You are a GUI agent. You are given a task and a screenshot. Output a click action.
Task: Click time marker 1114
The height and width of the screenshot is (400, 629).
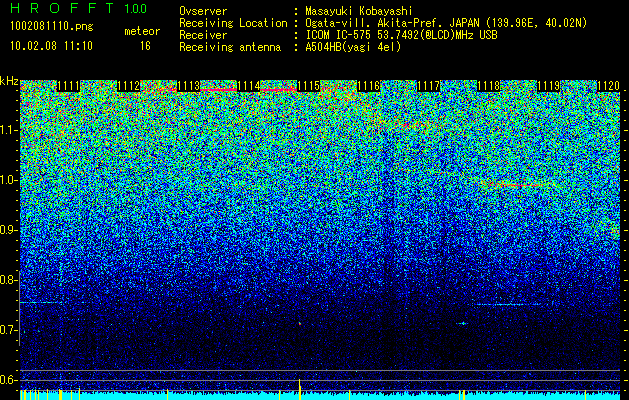tap(249, 86)
